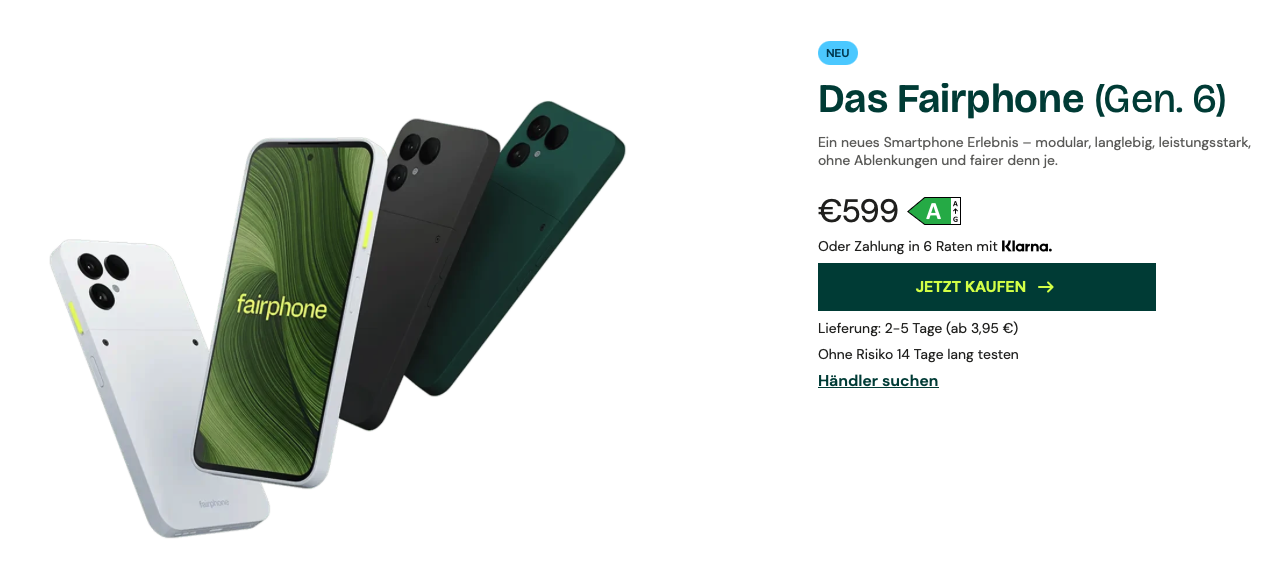
Task: Open the green energy label A icon
Action: click(934, 211)
